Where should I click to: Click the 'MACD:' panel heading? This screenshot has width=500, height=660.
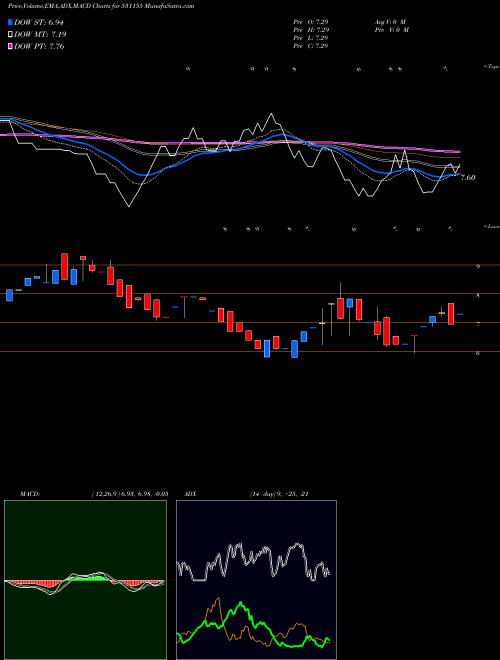pyautogui.click(x=30, y=494)
